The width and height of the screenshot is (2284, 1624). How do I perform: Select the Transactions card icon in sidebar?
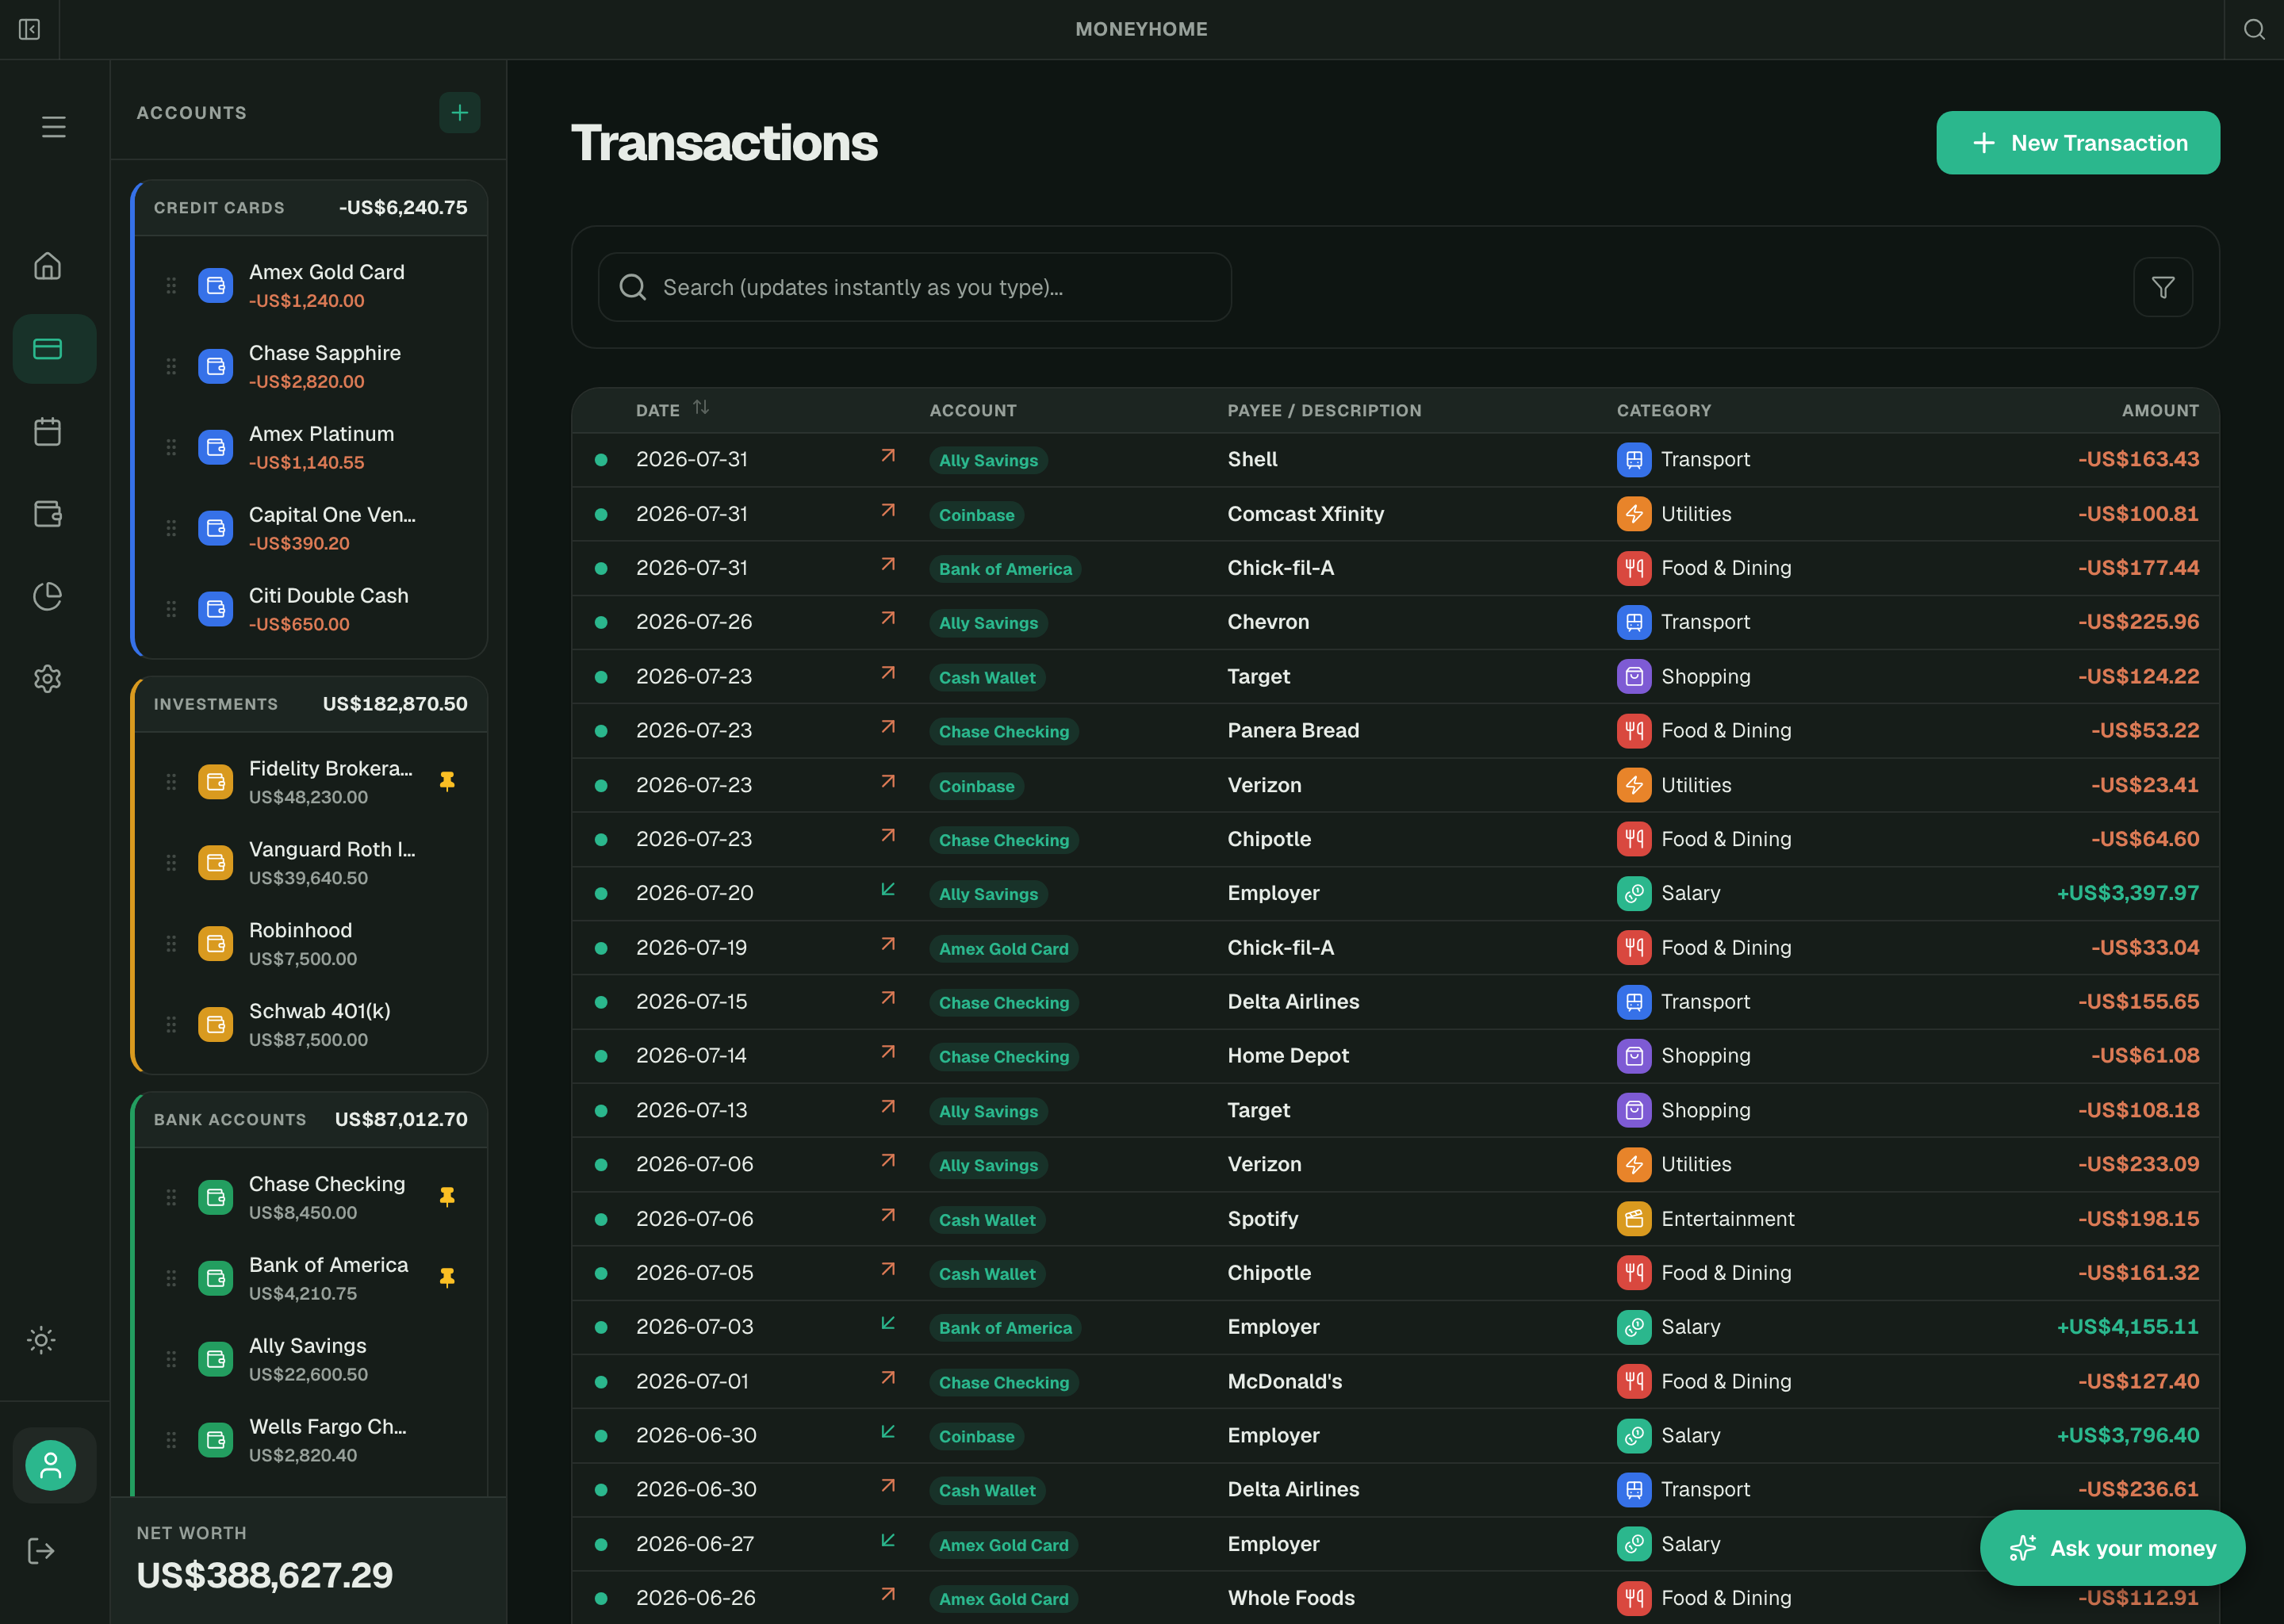(48, 349)
